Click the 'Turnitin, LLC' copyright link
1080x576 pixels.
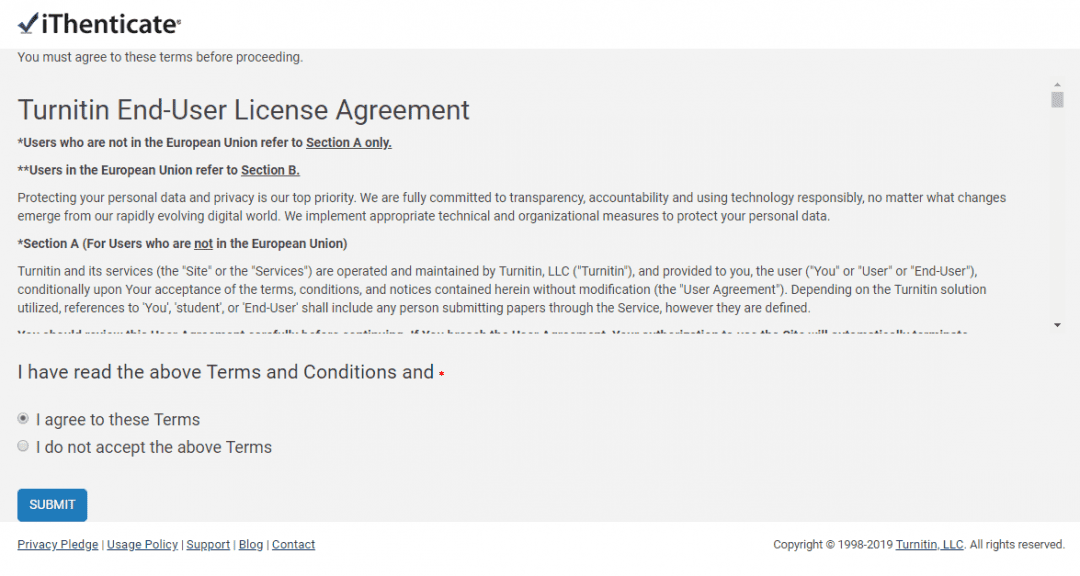click(x=929, y=544)
